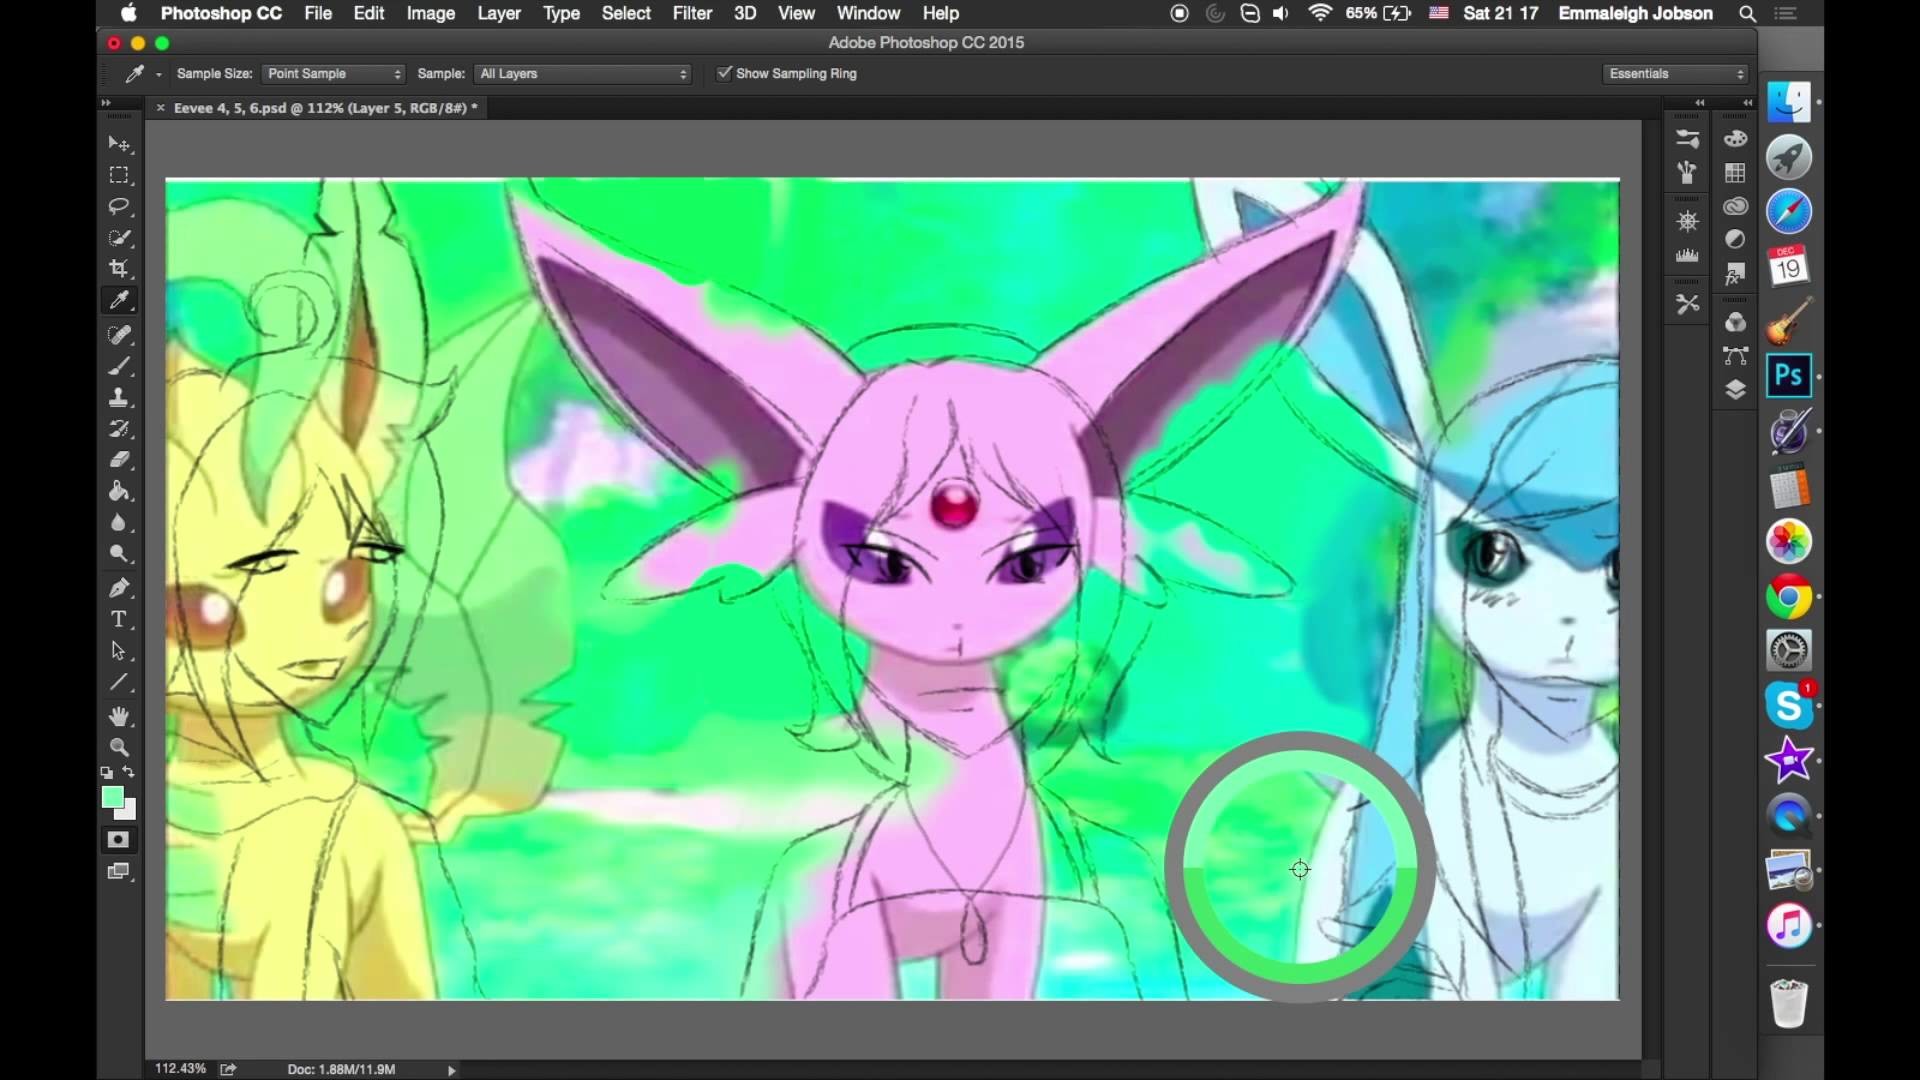Image resolution: width=1920 pixels, height=1080 pixels.
Task: Change the screen mode
Action: click(x=119, y=871)
